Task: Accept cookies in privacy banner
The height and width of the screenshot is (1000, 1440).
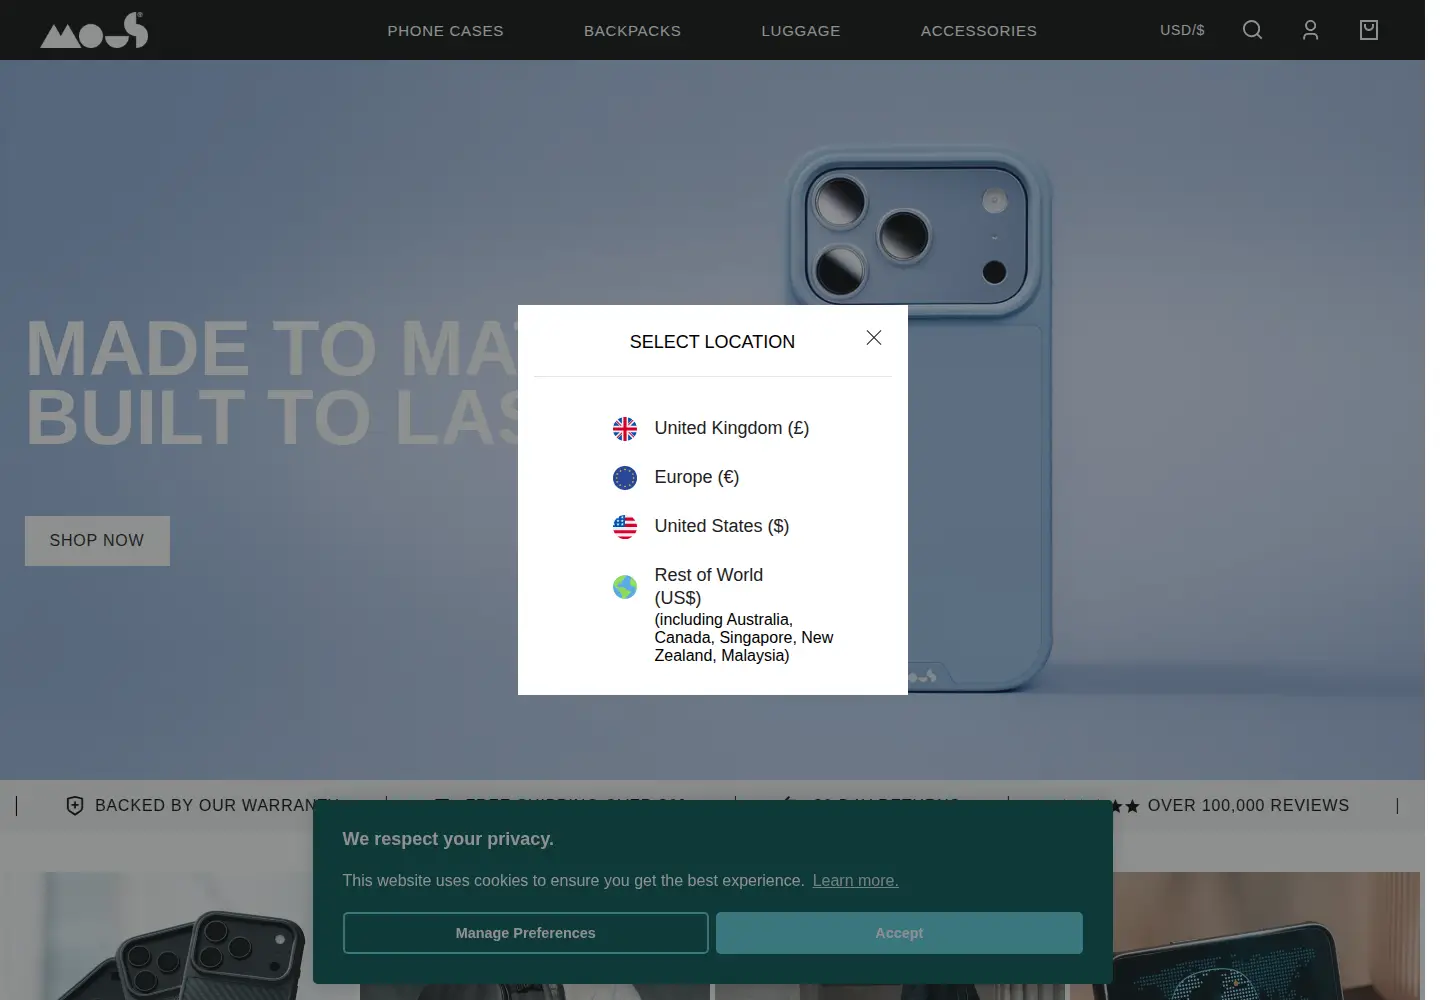Action: pyautogui.click(x=899, y=933)
